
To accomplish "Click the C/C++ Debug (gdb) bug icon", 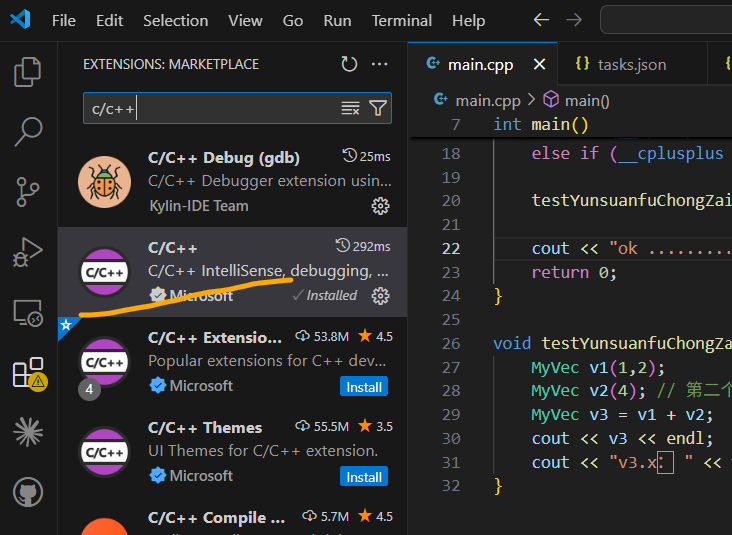I will 105,182.
